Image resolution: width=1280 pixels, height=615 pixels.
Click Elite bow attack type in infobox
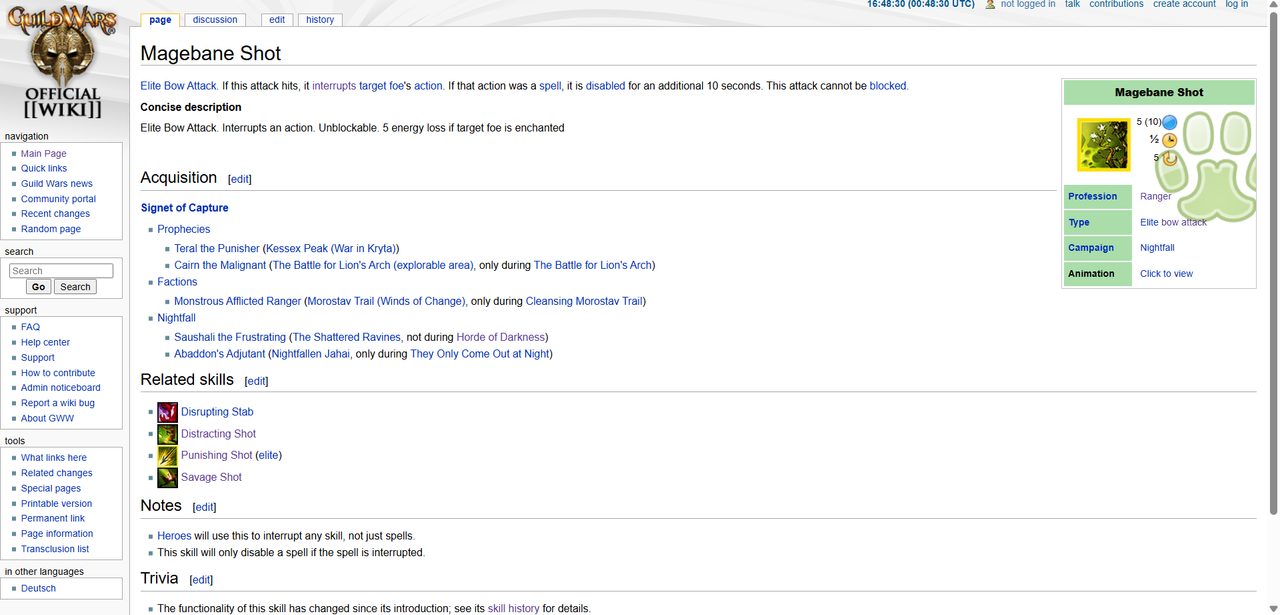1173,222
